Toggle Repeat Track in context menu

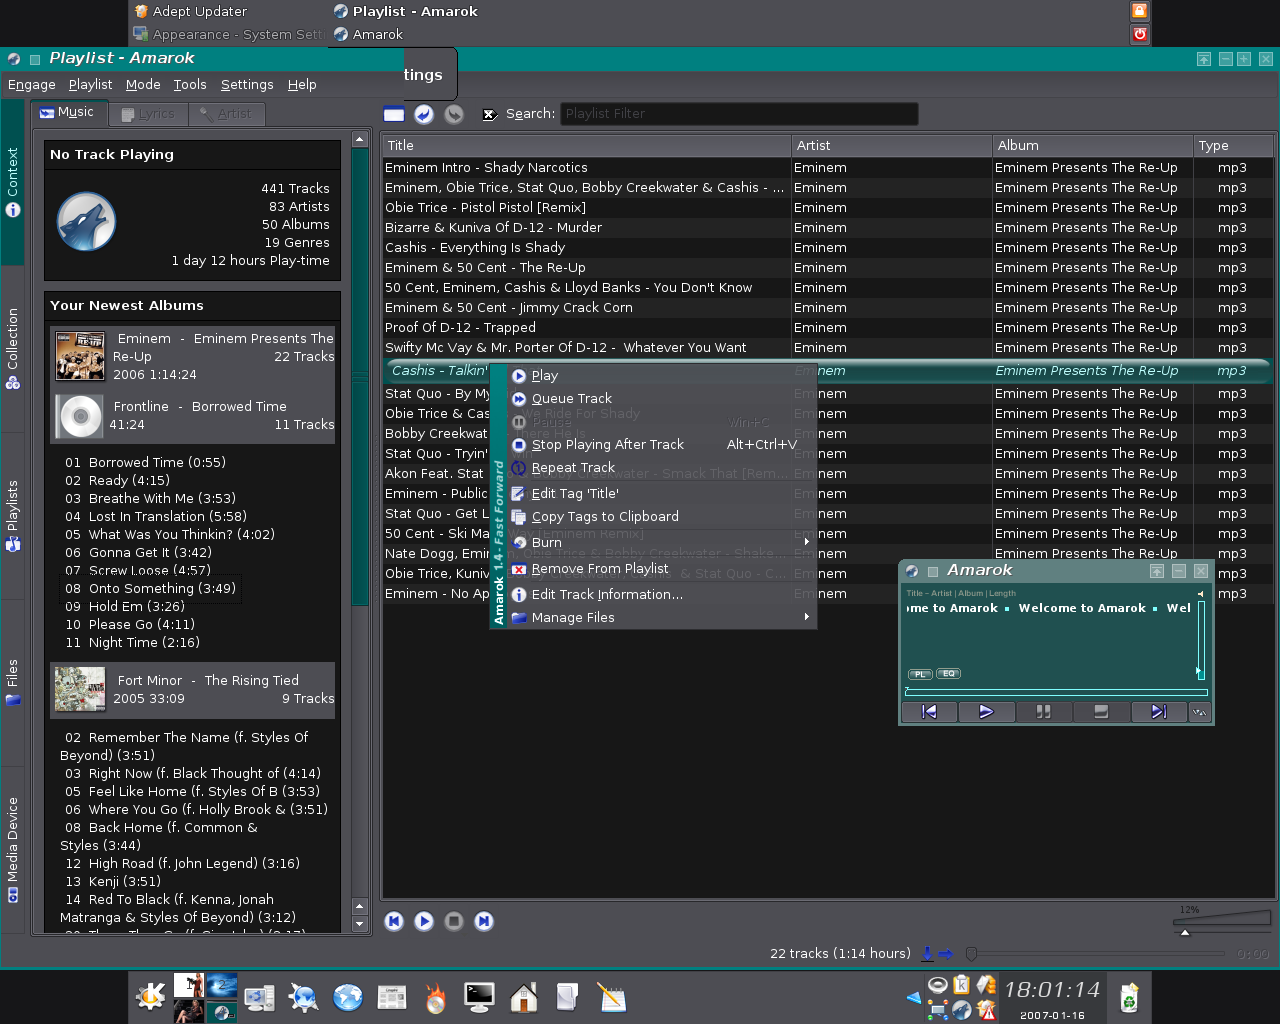pos(662,467)
